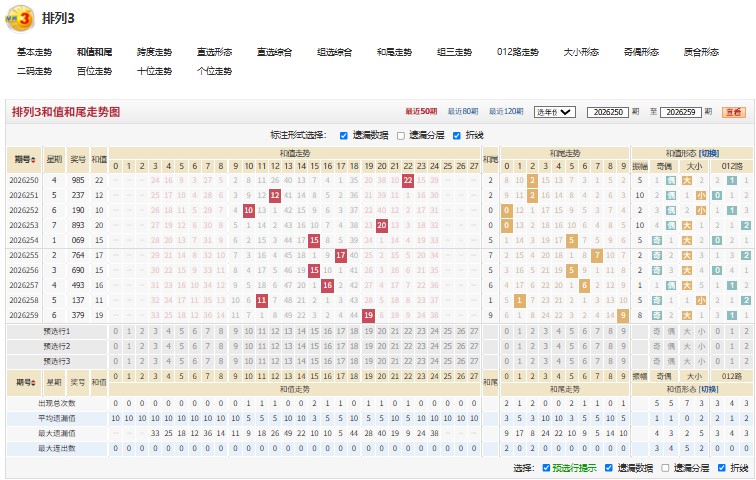Select number 25 in 预选行3 row

point(447,361)
